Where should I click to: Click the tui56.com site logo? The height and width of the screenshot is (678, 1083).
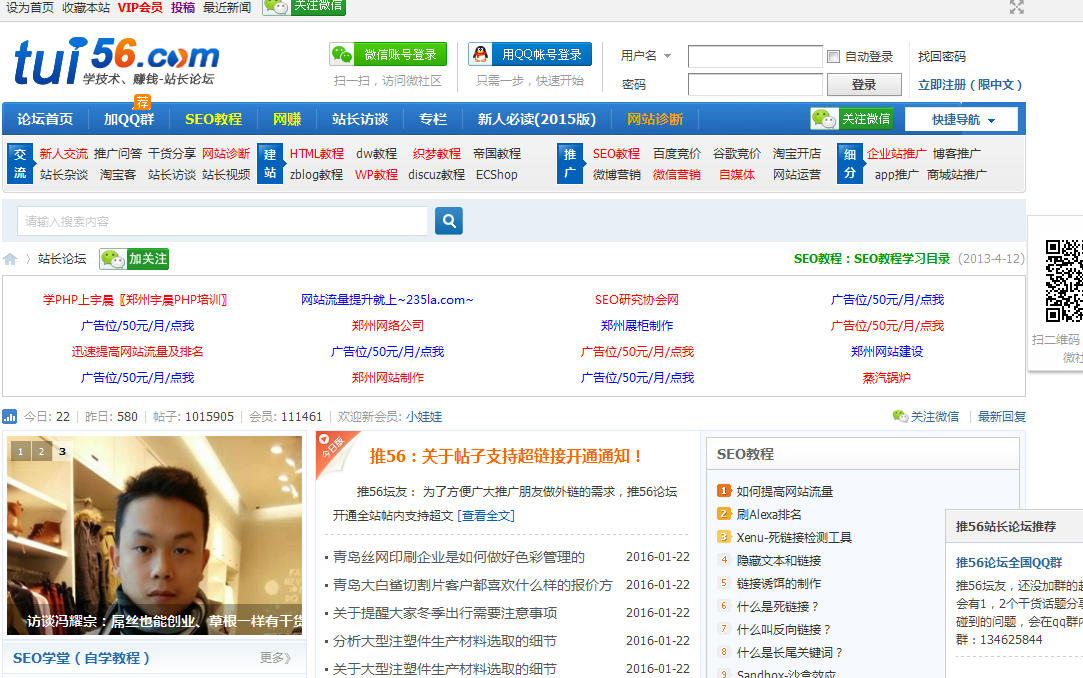pos(116,61)
